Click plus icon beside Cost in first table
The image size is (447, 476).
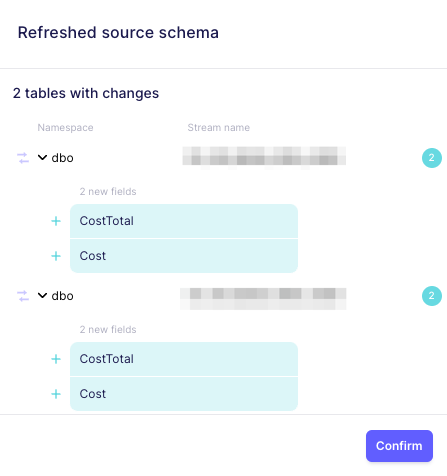pos(56,256)
